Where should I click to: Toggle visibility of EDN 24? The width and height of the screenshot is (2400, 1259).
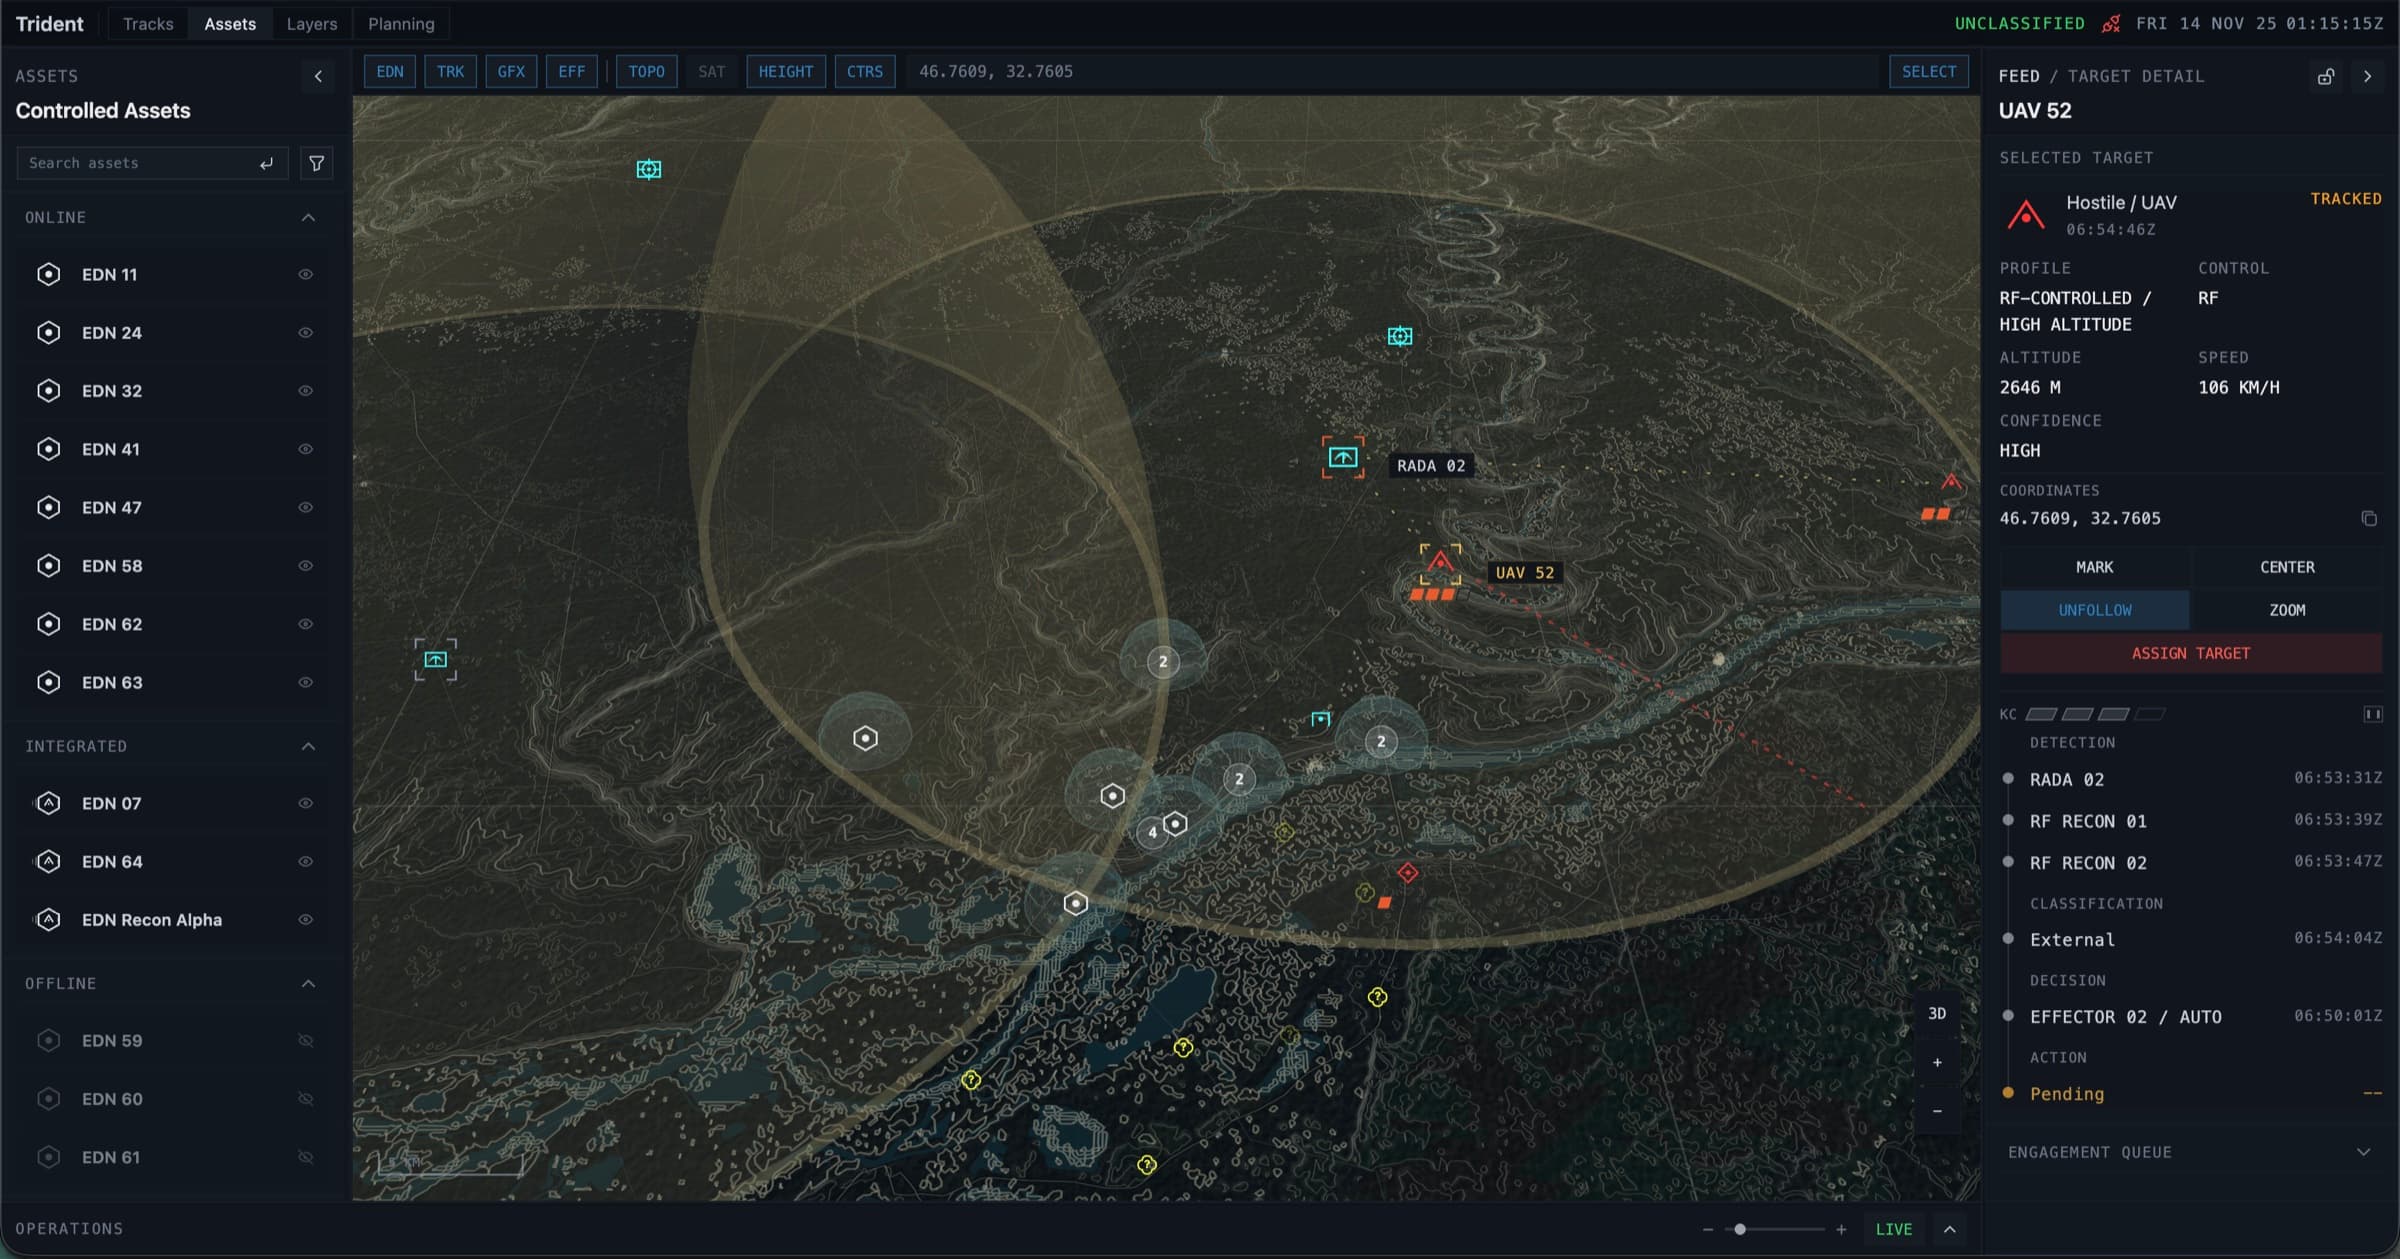point(306,333)
